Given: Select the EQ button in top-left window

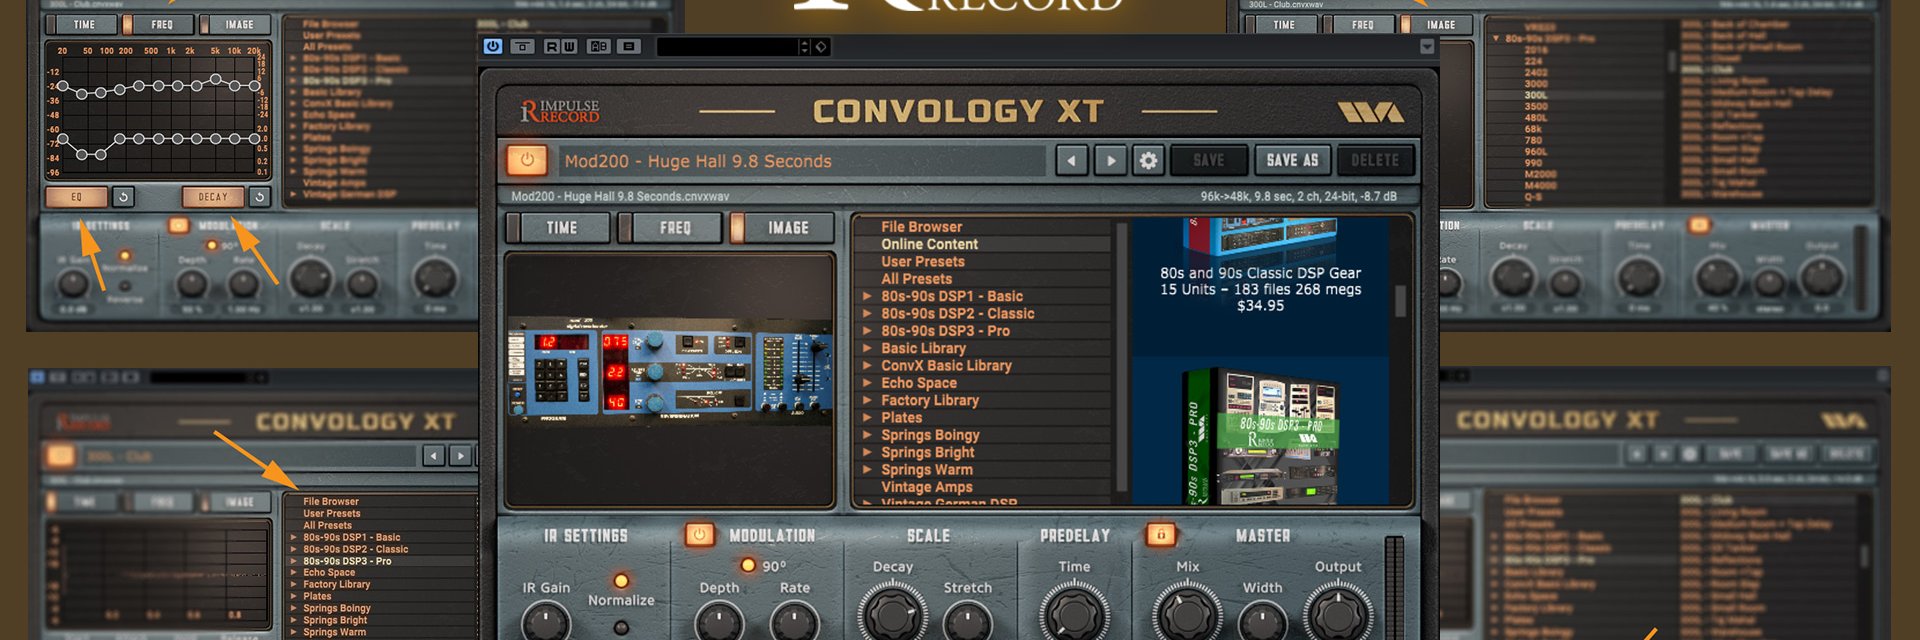Looking at the screenshot, I should pos(76,197).
